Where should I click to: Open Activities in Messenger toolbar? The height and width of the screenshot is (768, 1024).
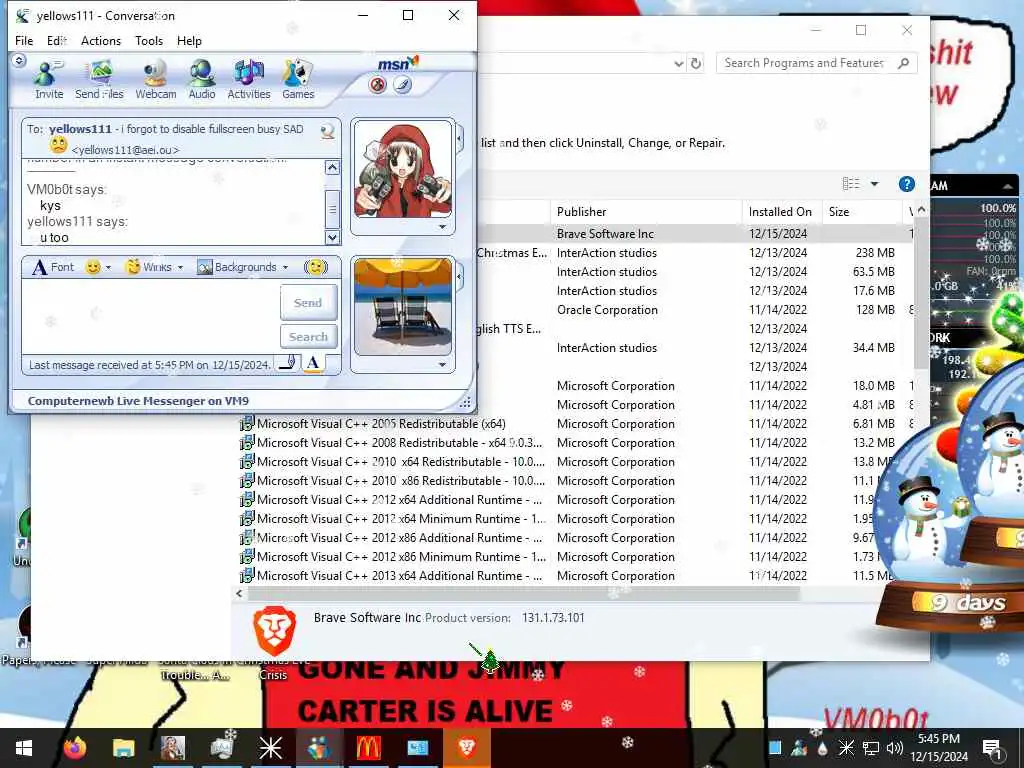(249, 79)
